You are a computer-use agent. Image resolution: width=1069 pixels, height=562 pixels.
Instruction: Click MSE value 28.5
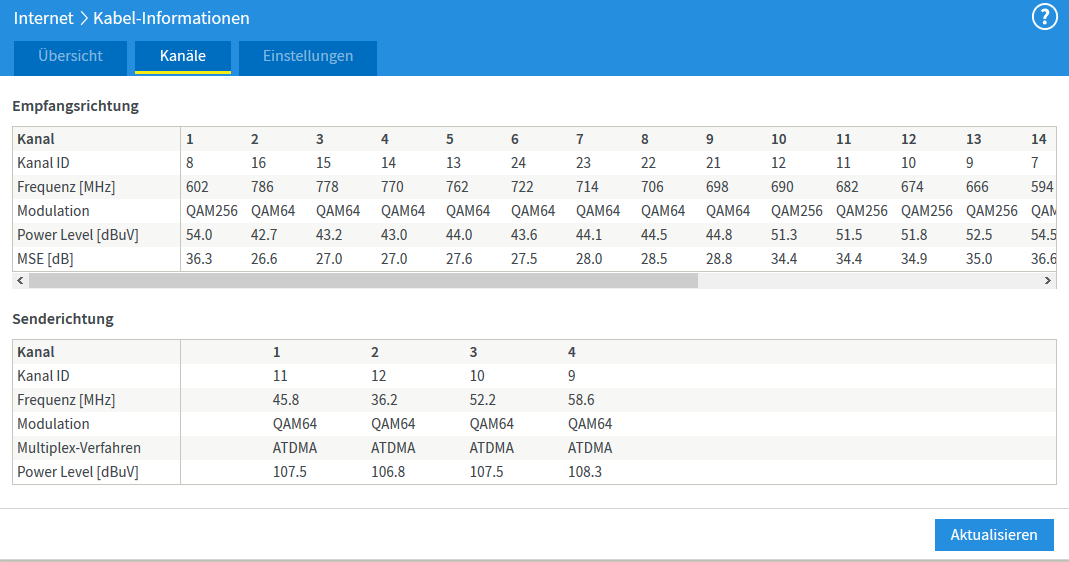[x=654, y=259]
